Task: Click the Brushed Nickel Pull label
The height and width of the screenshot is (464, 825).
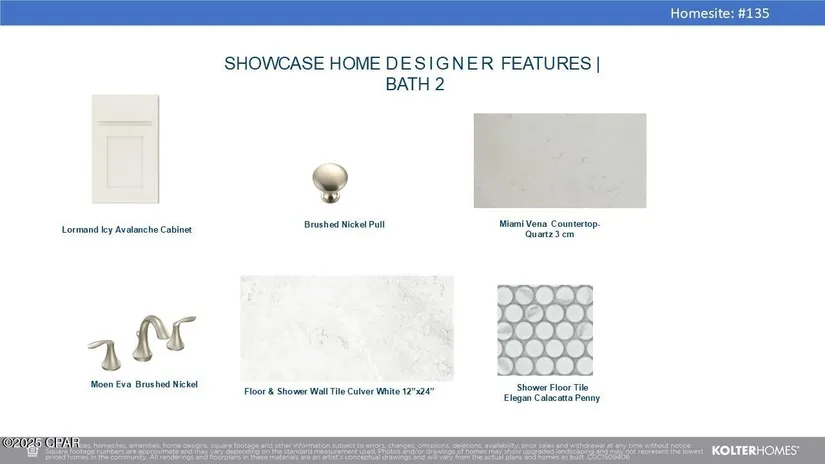Action: click(x=344, y=225)
